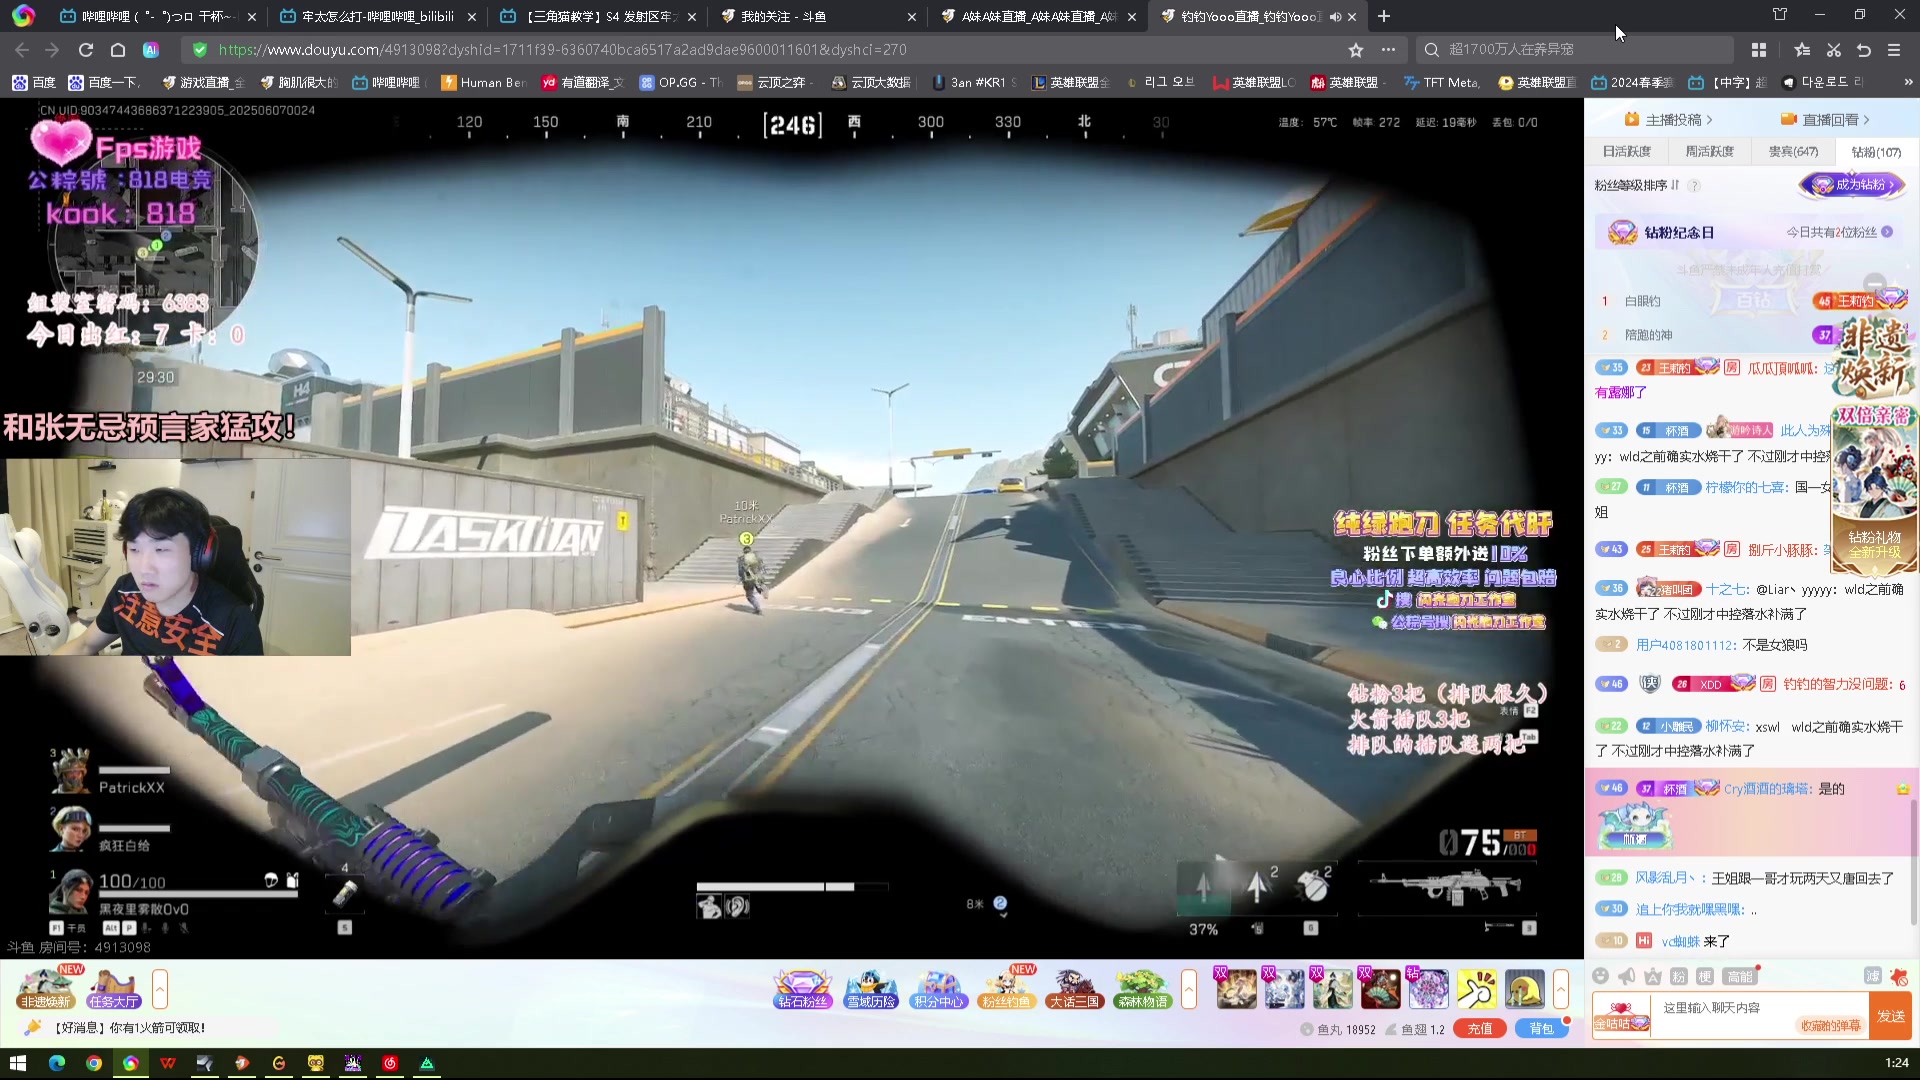Image resolution: width=1920 pixels, height=1080 pixels.
Task: Expand the bookmarks bar overflow chevron
Action: click(x=1908, y=83)
